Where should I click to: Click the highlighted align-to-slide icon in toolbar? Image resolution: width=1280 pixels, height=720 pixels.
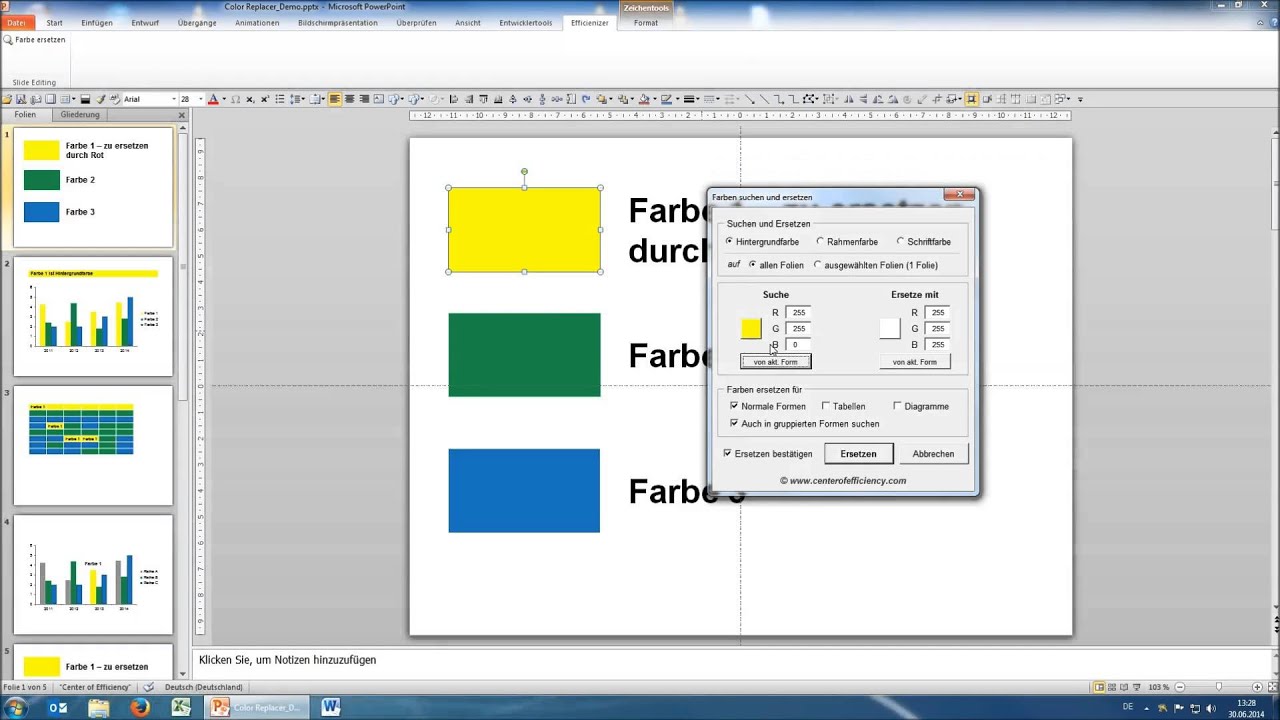tap(971, 99)
